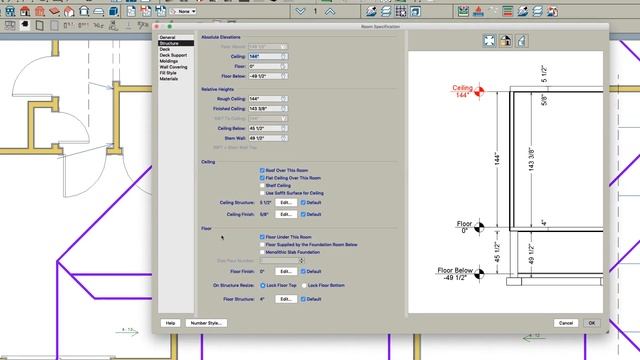This screenshot has height=360, width=640.
Task: Click the green terrain panel icon
Action: coord(463,11)
